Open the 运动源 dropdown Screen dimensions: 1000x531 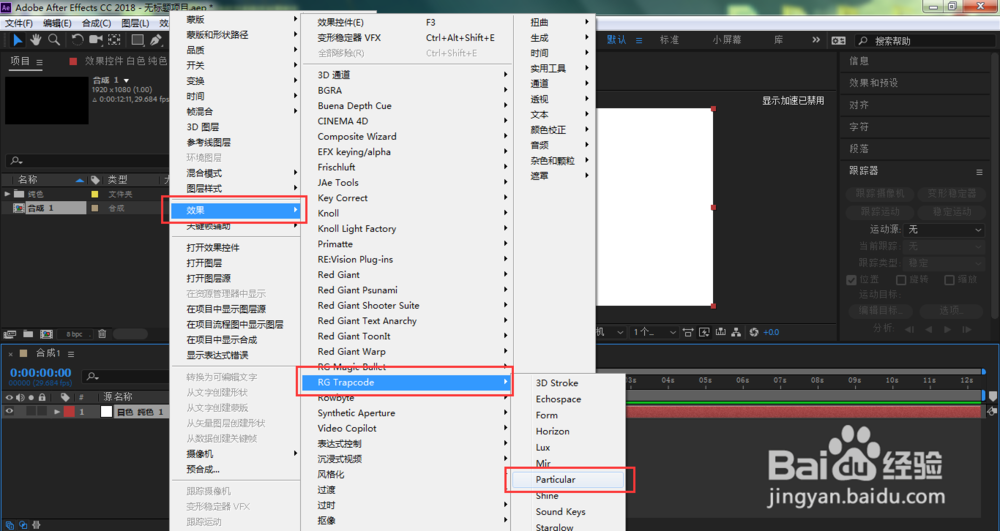[945, 229]
